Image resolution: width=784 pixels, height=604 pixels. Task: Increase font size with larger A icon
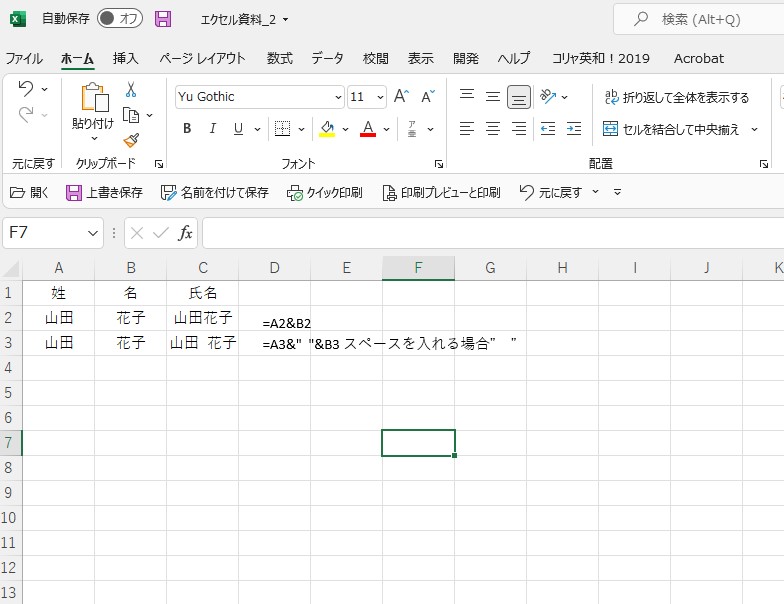click(402, 96)
